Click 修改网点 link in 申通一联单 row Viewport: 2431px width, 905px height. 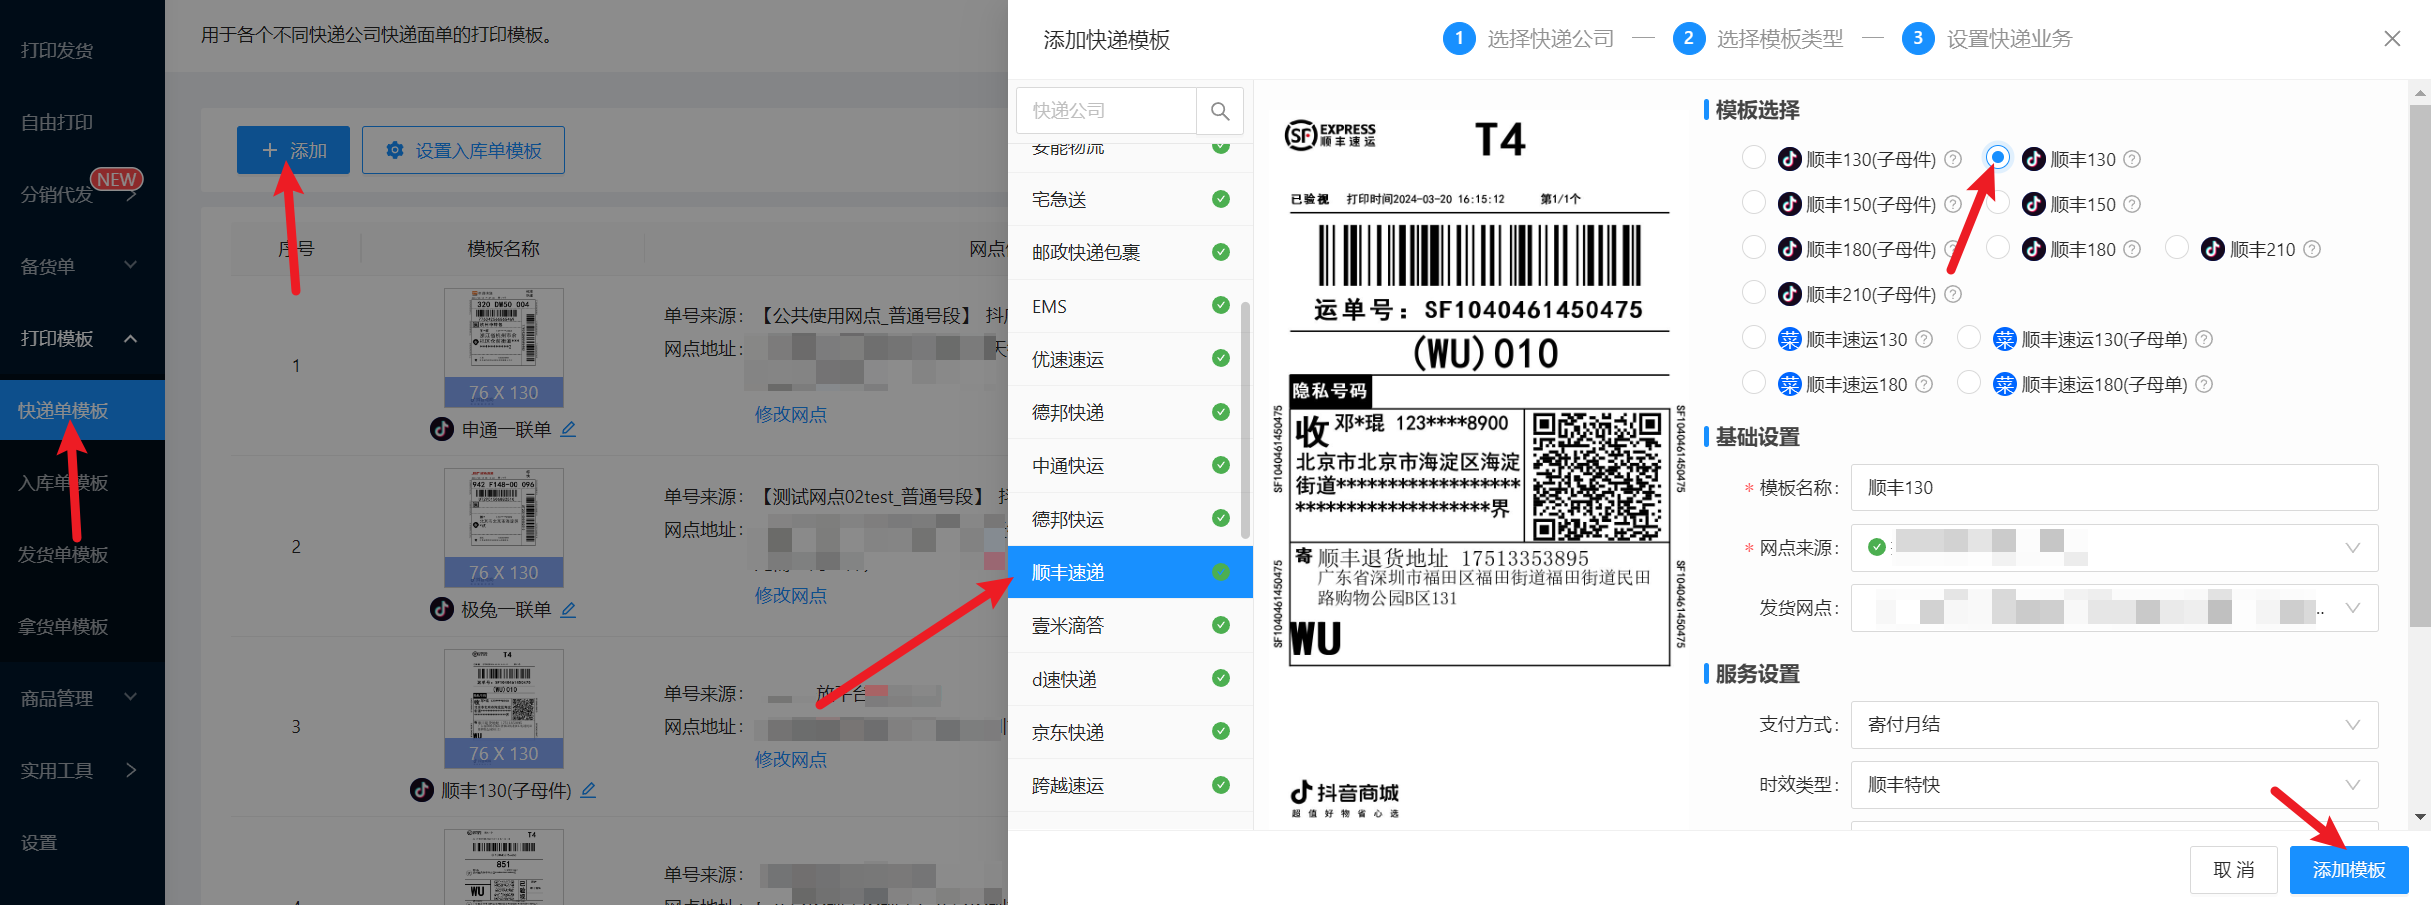[x=791, y=414]
